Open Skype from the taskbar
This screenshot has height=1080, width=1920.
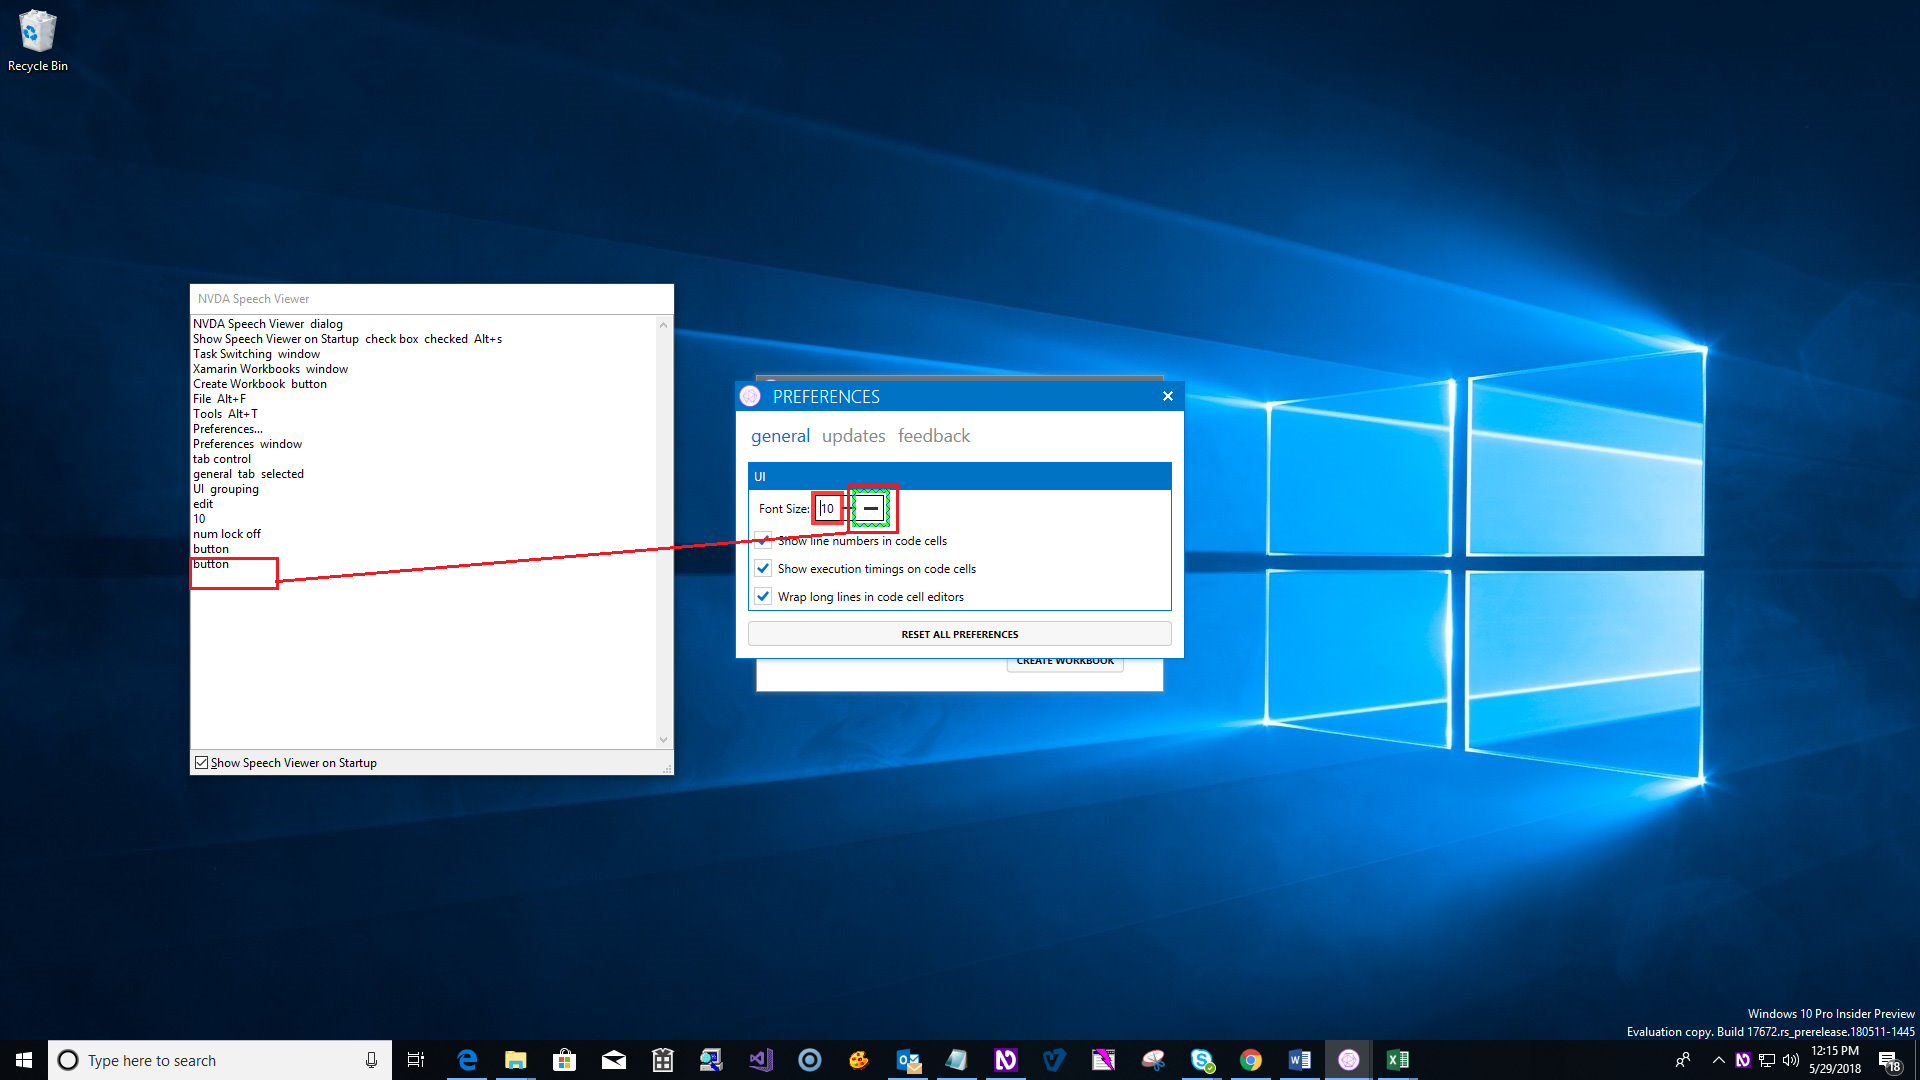click(x=1201, y=1060)
